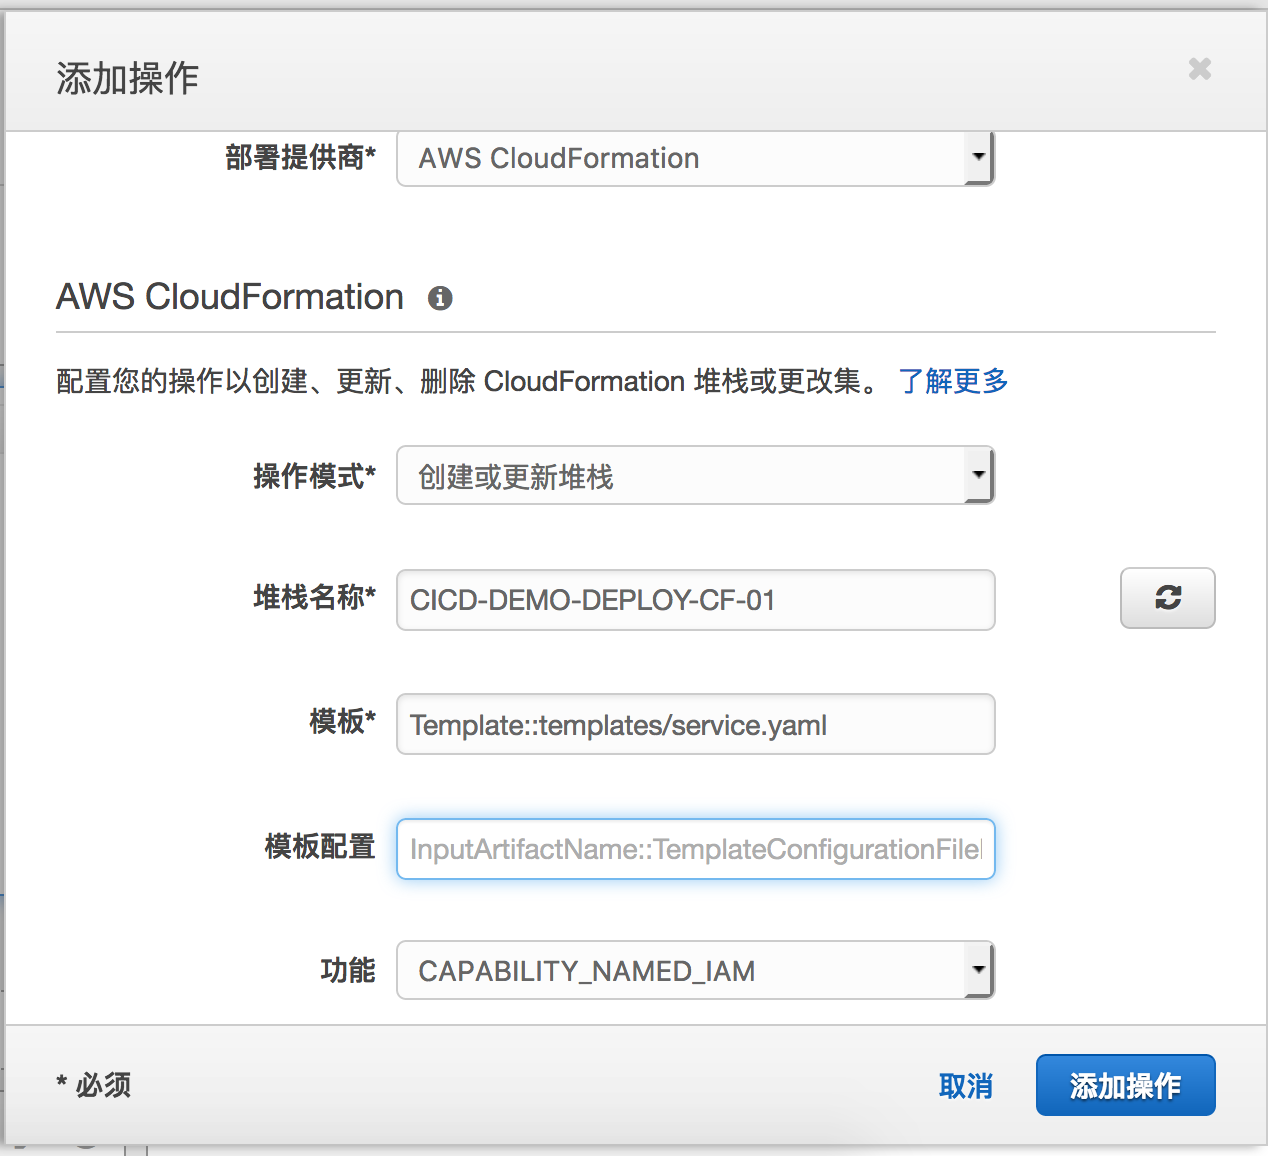Screen dimensions: 1268x1156
Task: Follow the 了解更多 link
Action: coord(953,381)
